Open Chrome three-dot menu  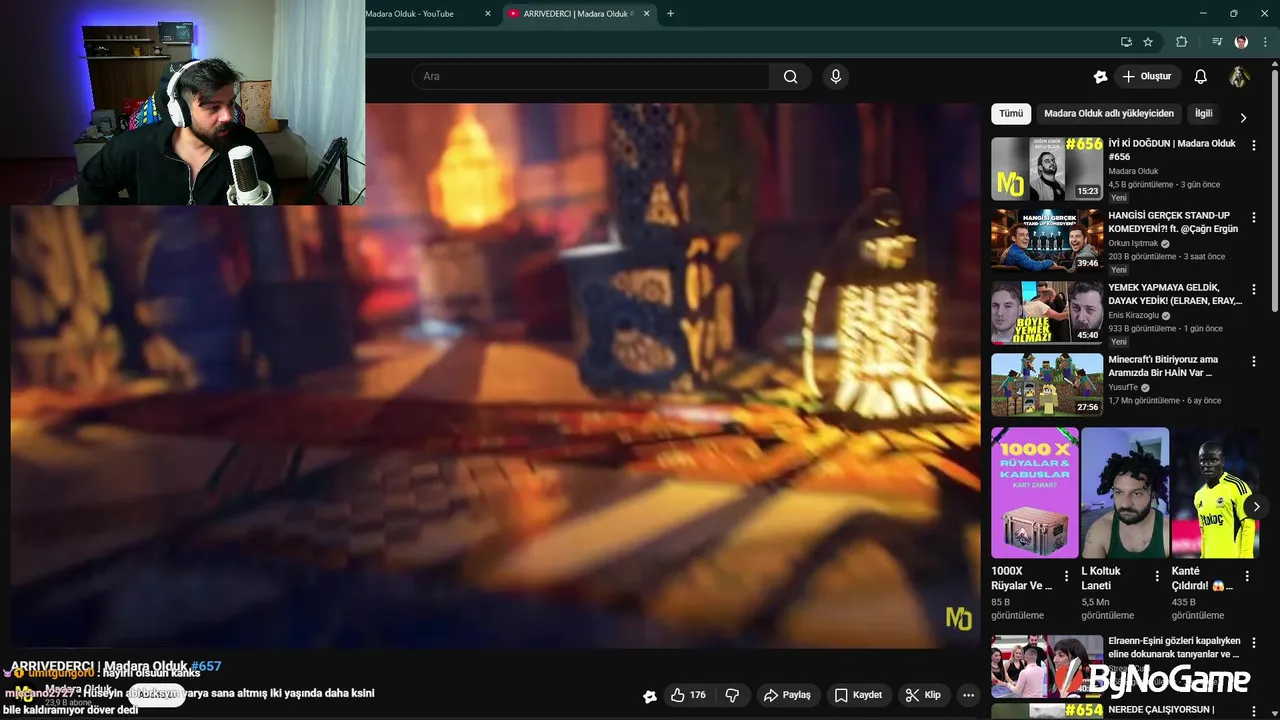[1266, 42]
